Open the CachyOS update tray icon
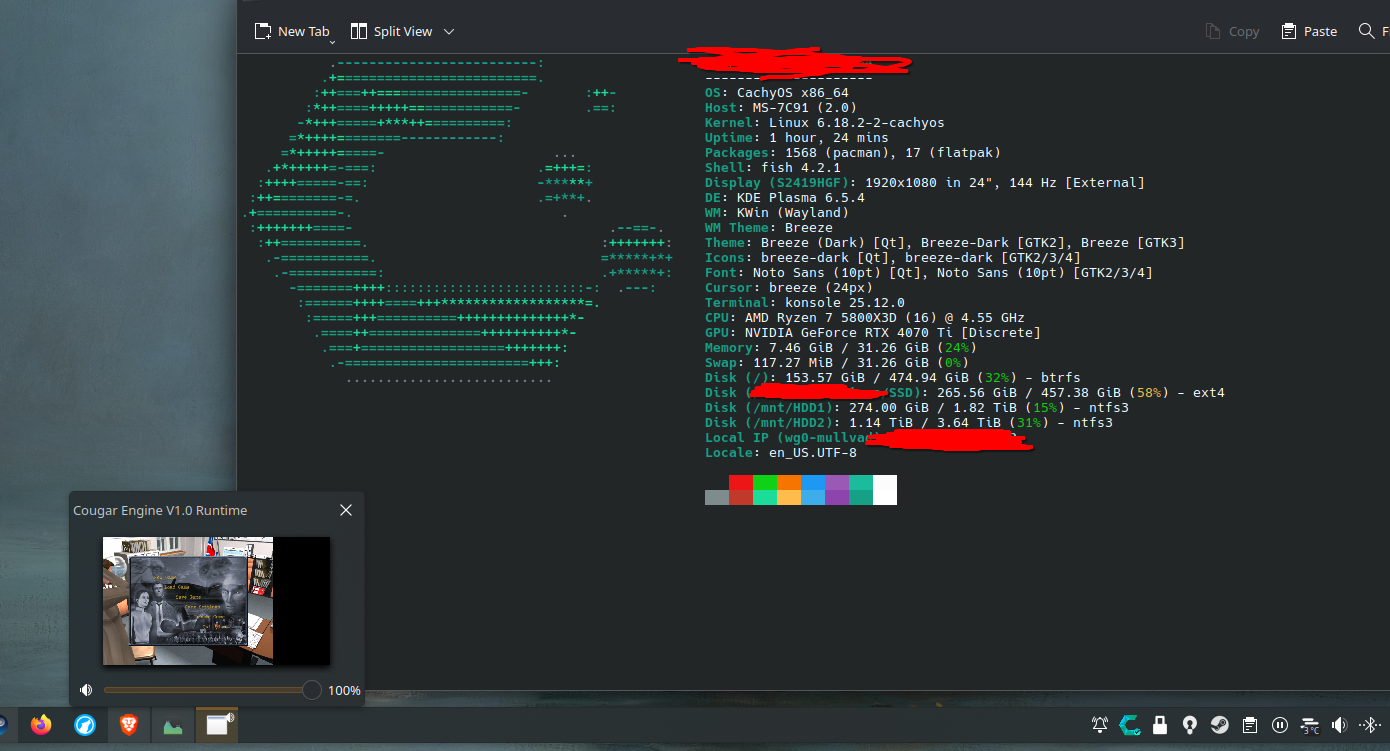This screenshot has height=751, width=1390. click(x=1130, y=725)
